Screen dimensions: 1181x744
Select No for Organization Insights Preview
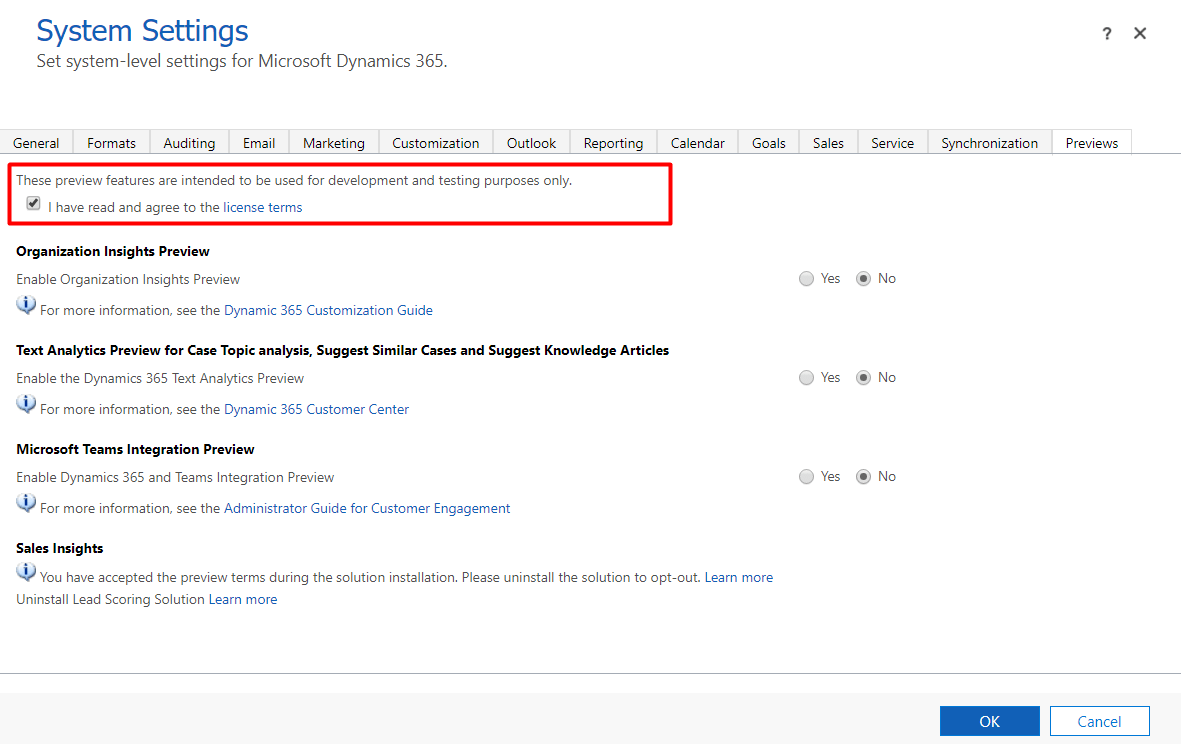863,278
